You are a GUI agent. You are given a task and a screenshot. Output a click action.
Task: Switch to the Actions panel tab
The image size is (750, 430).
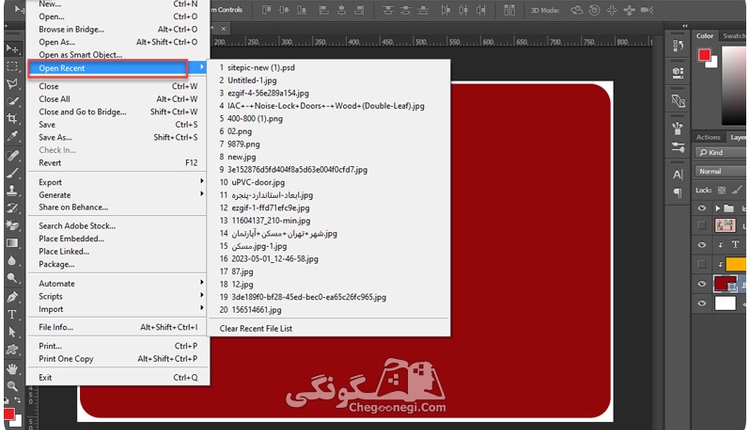coord(708,137)
